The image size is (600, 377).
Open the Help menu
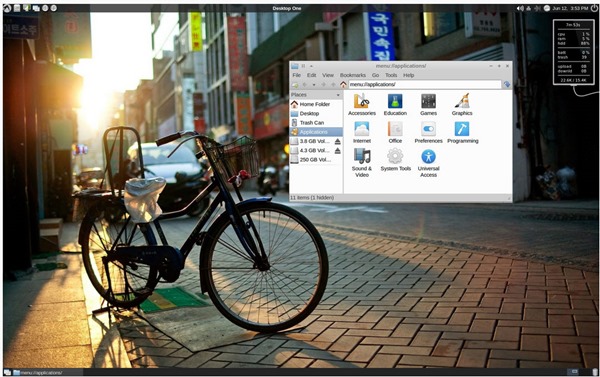coord(408,75)
